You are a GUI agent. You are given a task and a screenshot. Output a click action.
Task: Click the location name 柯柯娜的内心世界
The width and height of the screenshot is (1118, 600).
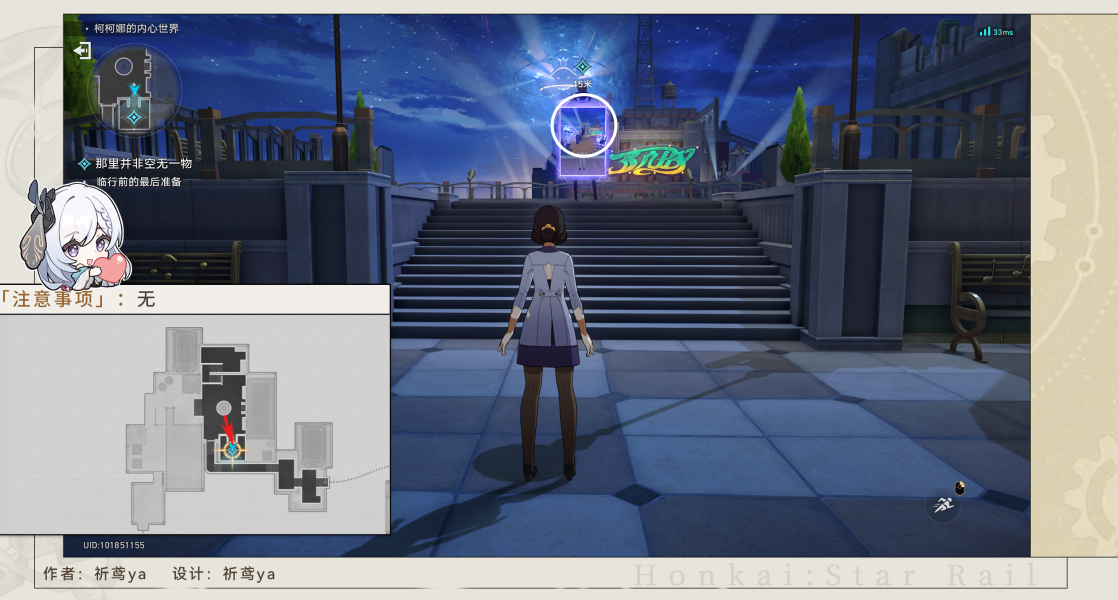click(137, 29)
